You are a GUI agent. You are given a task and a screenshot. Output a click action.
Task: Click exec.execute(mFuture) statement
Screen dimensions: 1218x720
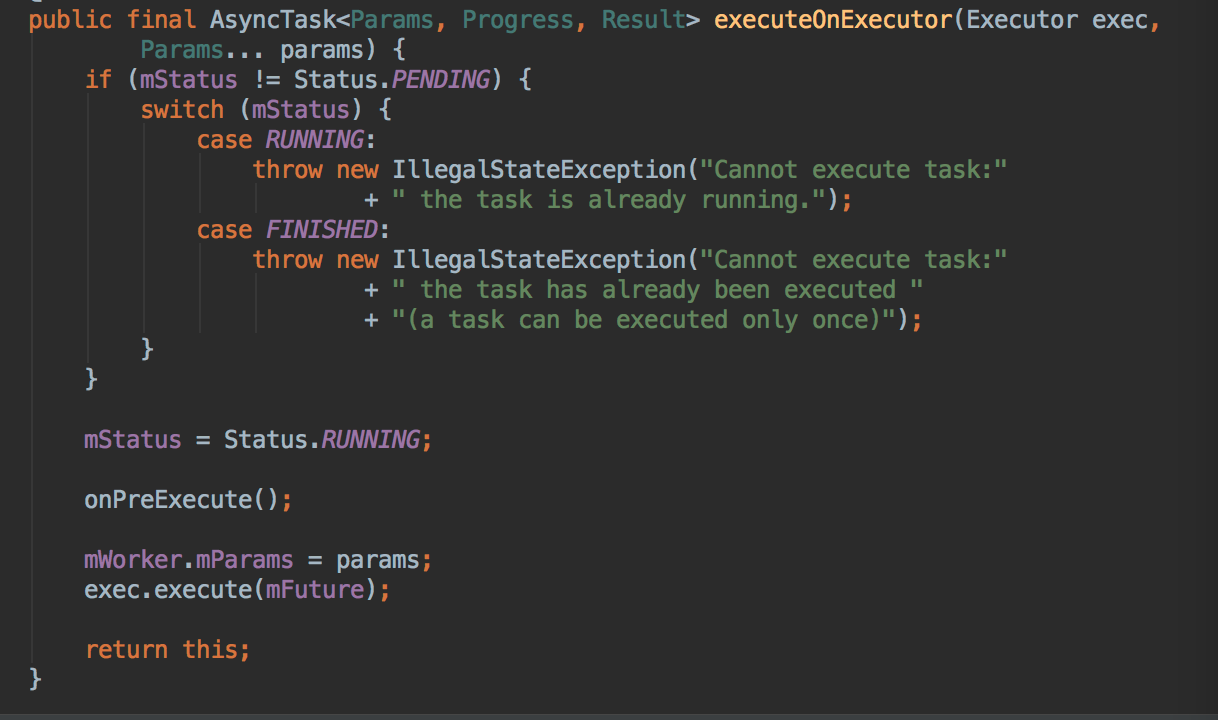[x=237, y=589]
